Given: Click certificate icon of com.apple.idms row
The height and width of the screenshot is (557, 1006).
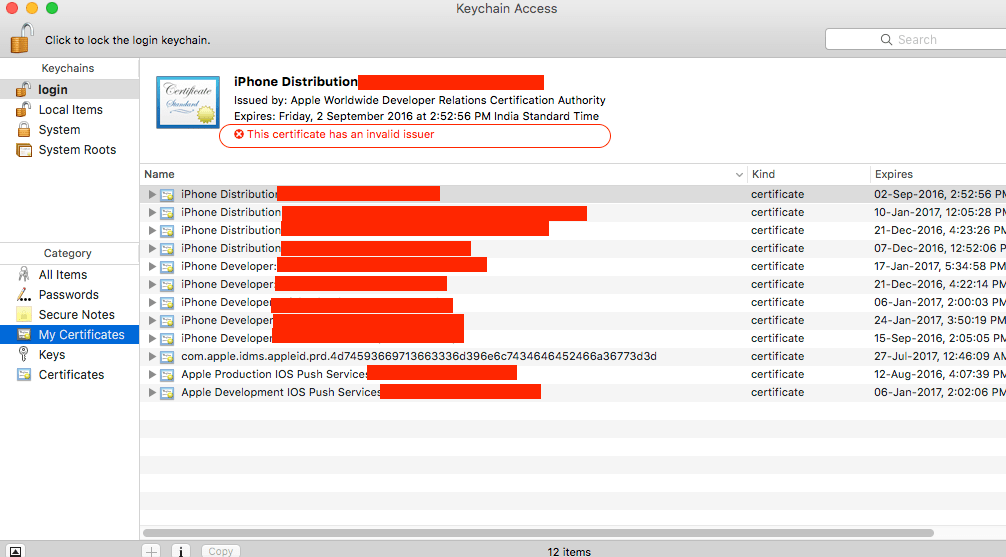Looking at the screenshot, I should [167, 356].
